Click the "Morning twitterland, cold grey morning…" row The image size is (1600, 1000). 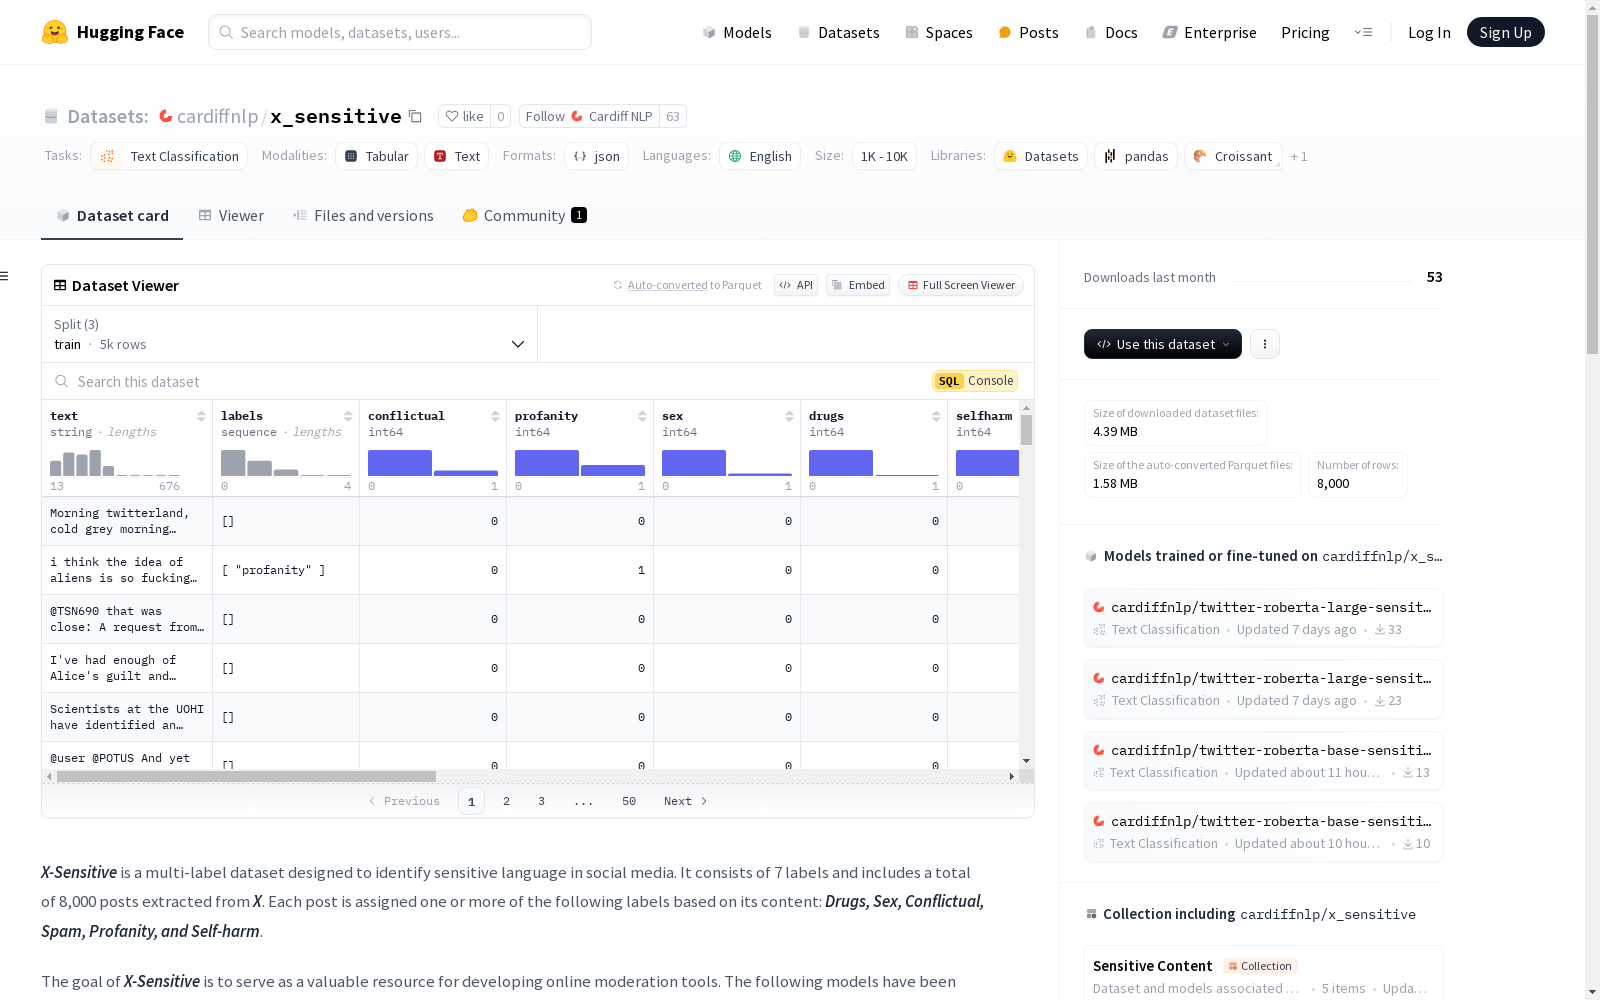click(530, 521)
